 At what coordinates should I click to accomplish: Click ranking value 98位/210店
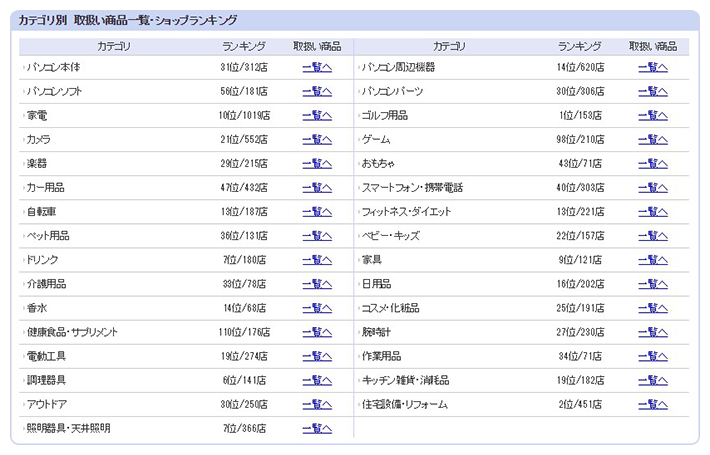[x=580, y=139]
